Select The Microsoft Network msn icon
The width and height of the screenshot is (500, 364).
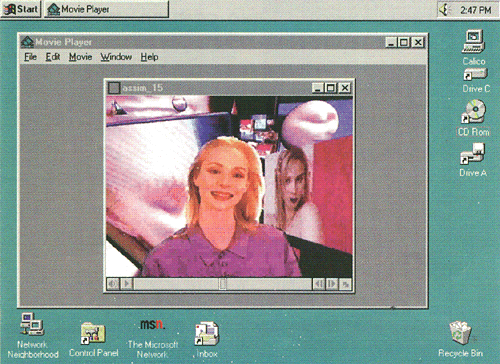click(153, 338)
